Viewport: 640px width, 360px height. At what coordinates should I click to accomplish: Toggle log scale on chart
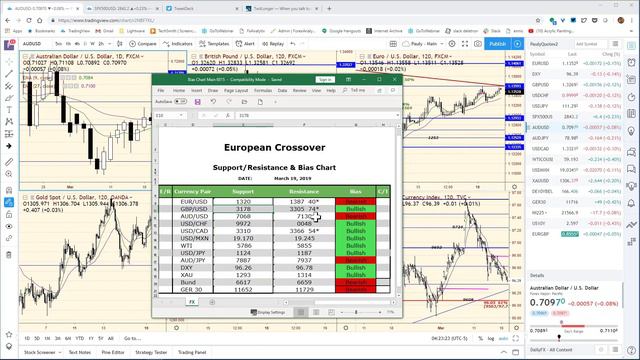491,338
